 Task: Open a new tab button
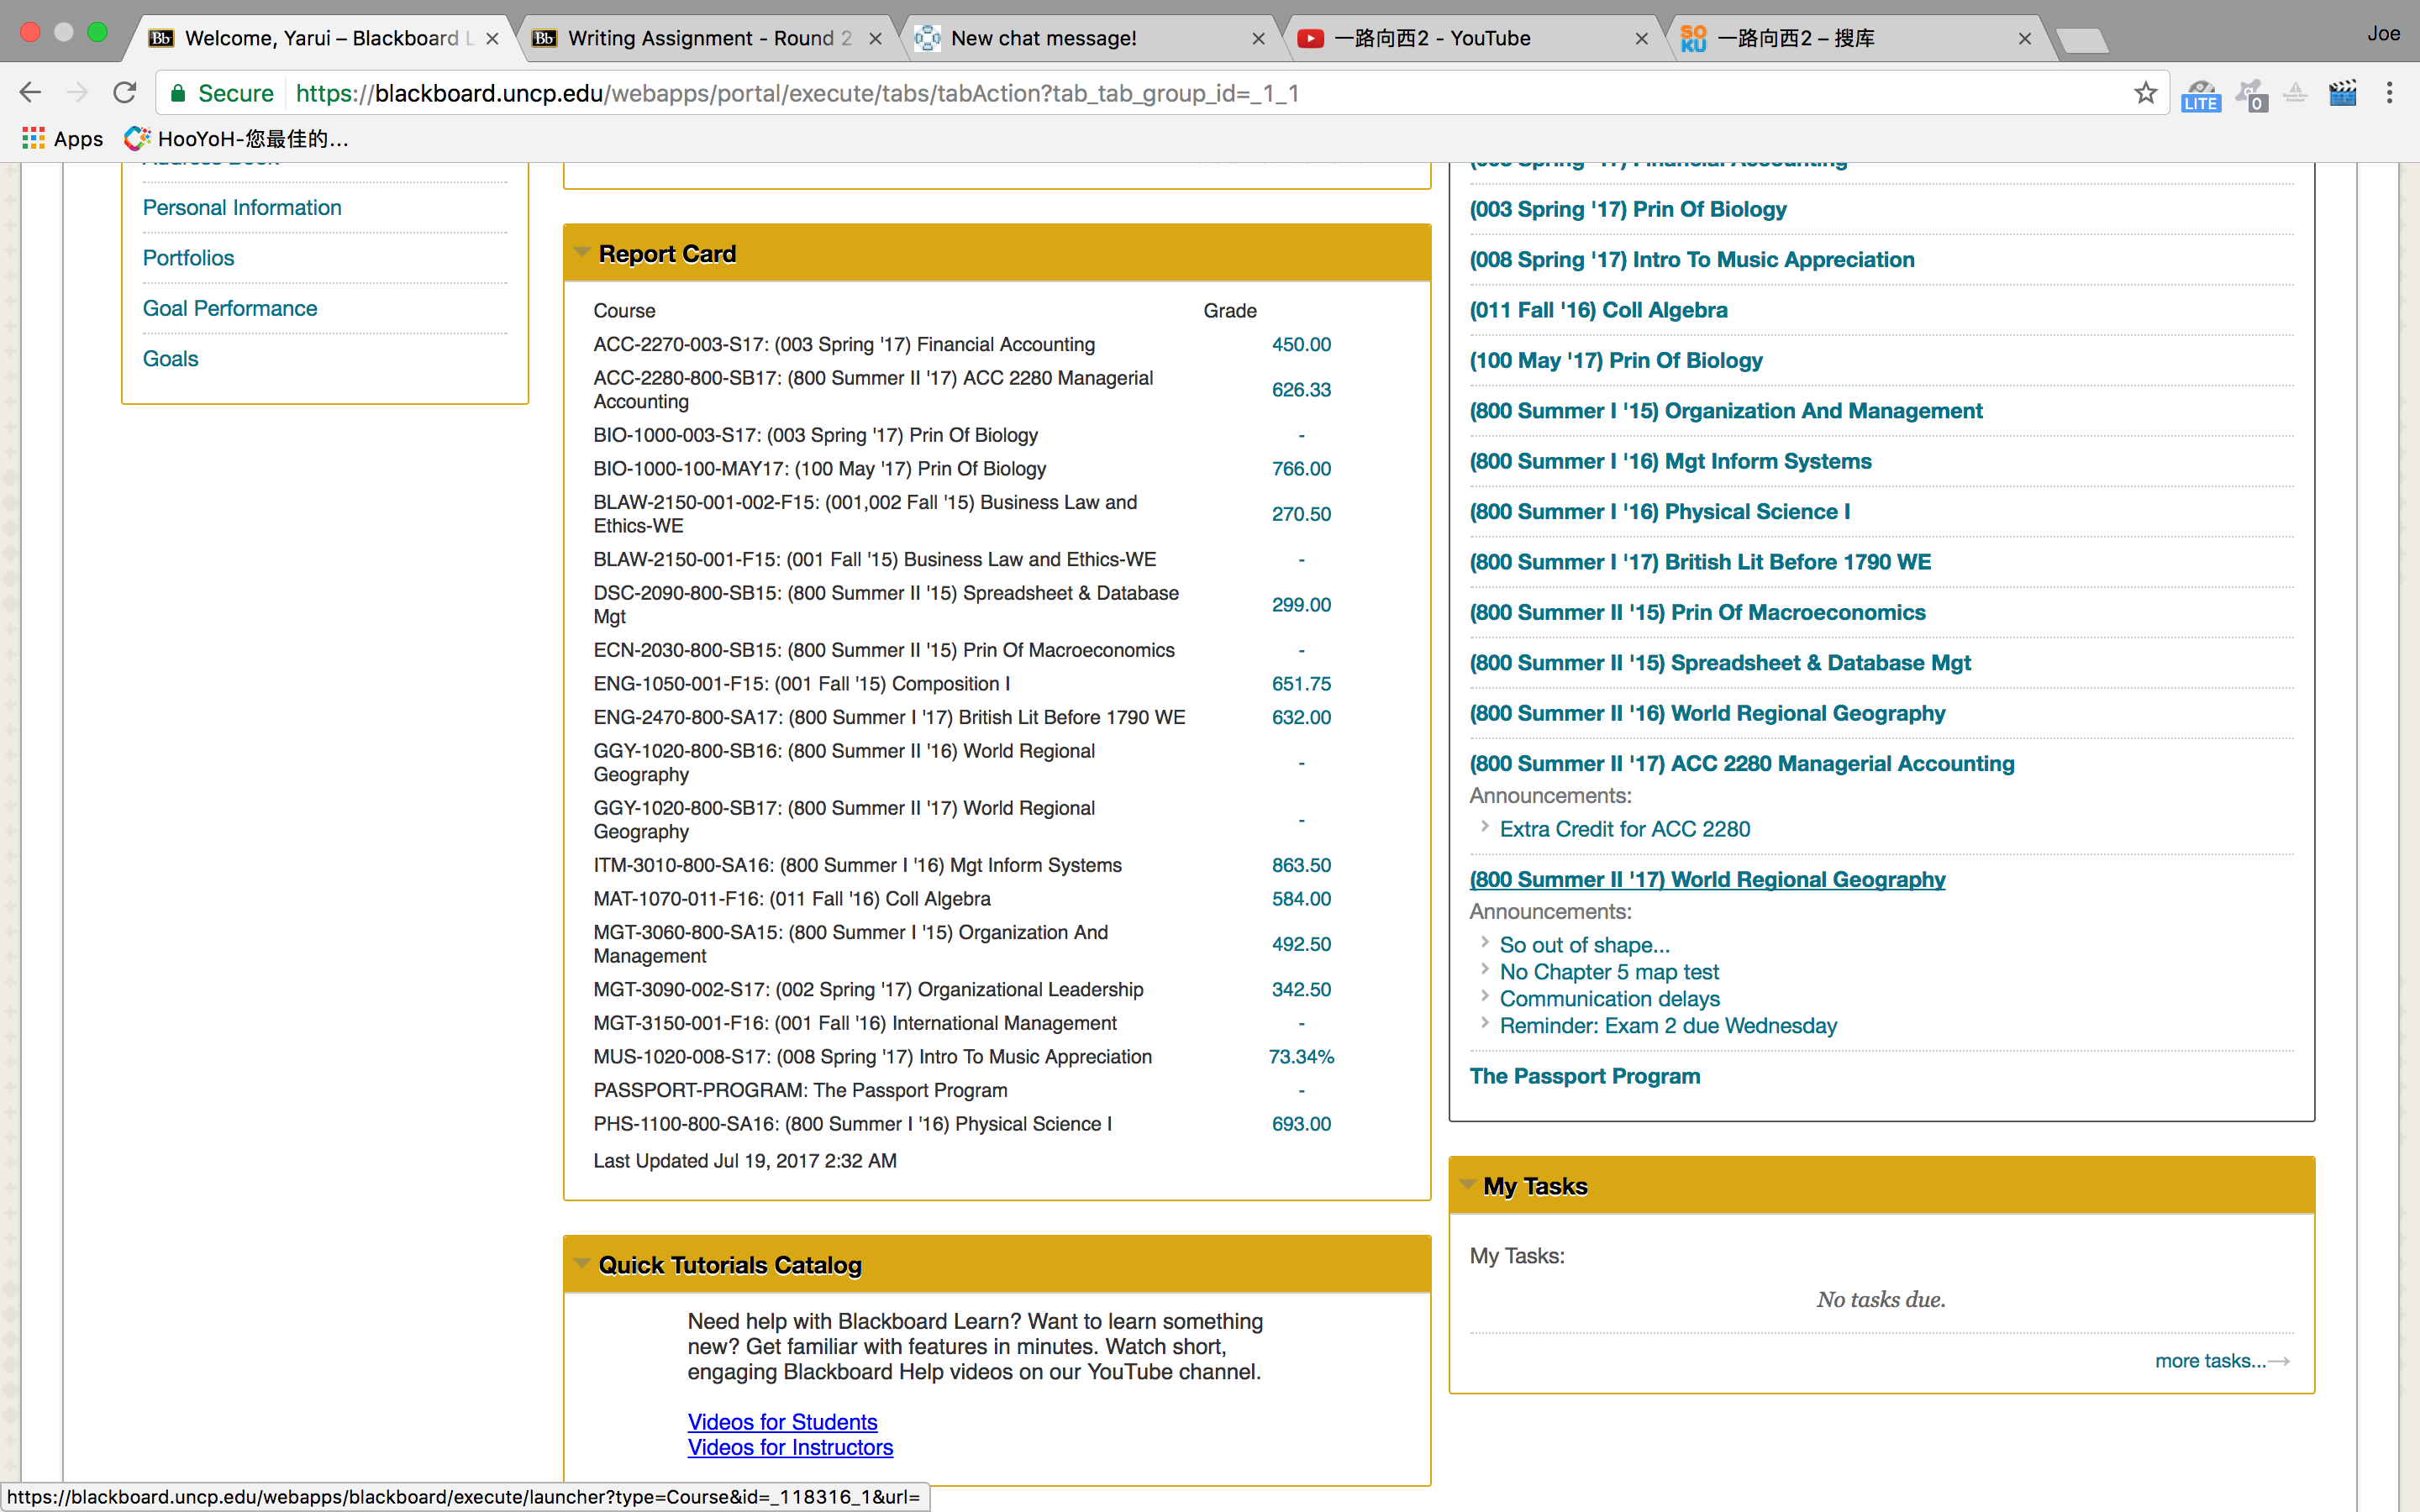(x=2083, y=40)
